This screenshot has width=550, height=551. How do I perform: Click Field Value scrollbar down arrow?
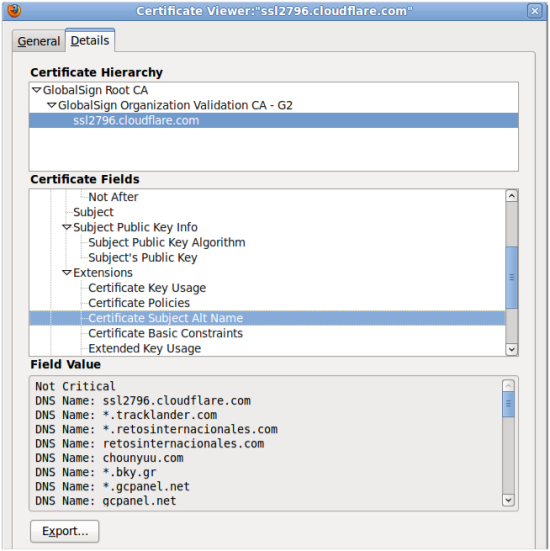[x=509, y=500]
